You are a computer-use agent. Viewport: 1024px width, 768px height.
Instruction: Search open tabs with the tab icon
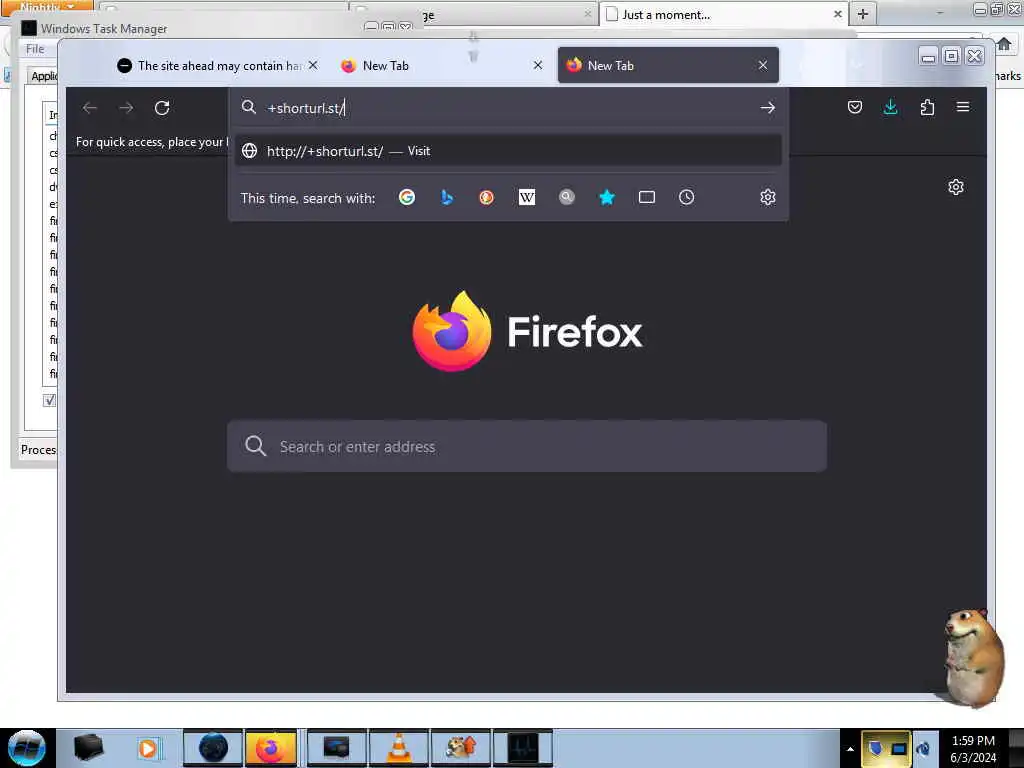click(x=647, y=197)
